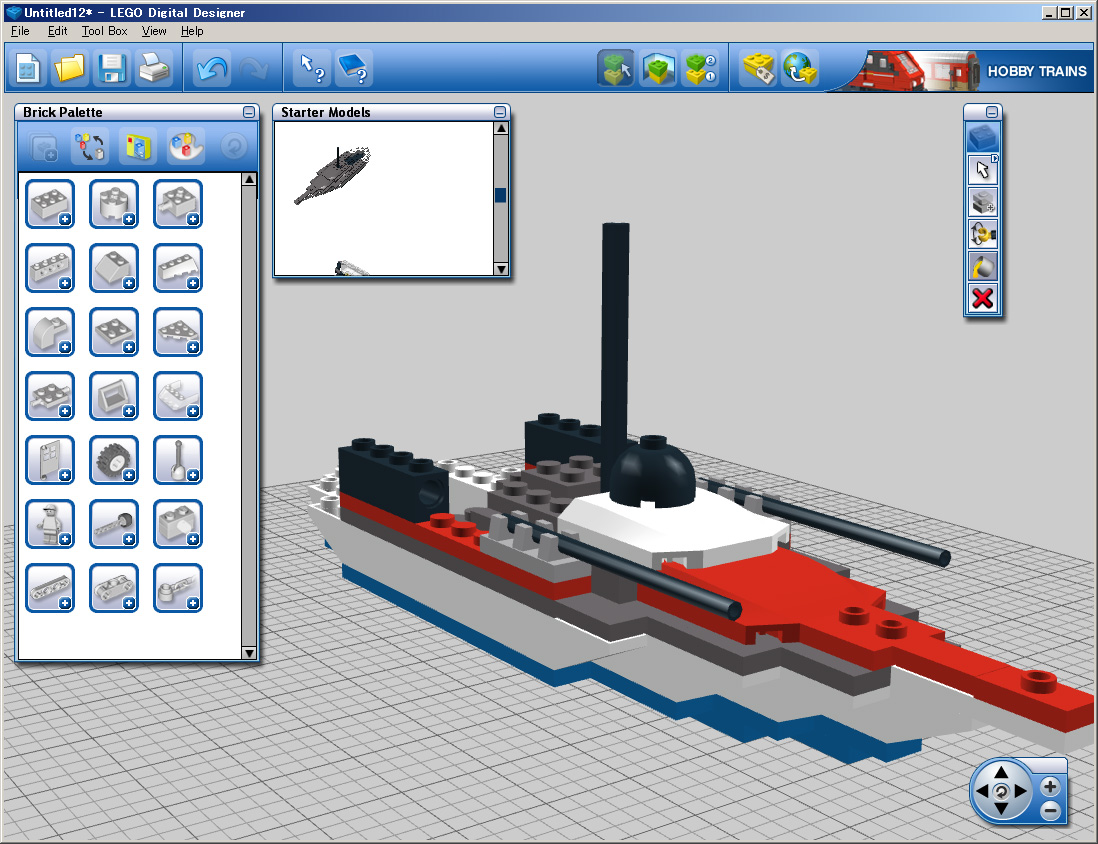Expand the lever and antenna group

(178, 460)
